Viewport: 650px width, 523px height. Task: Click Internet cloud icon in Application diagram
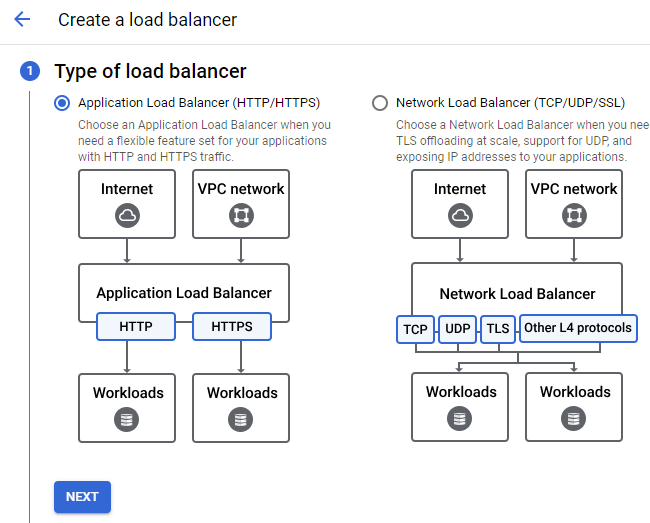(x=127, y=215)
